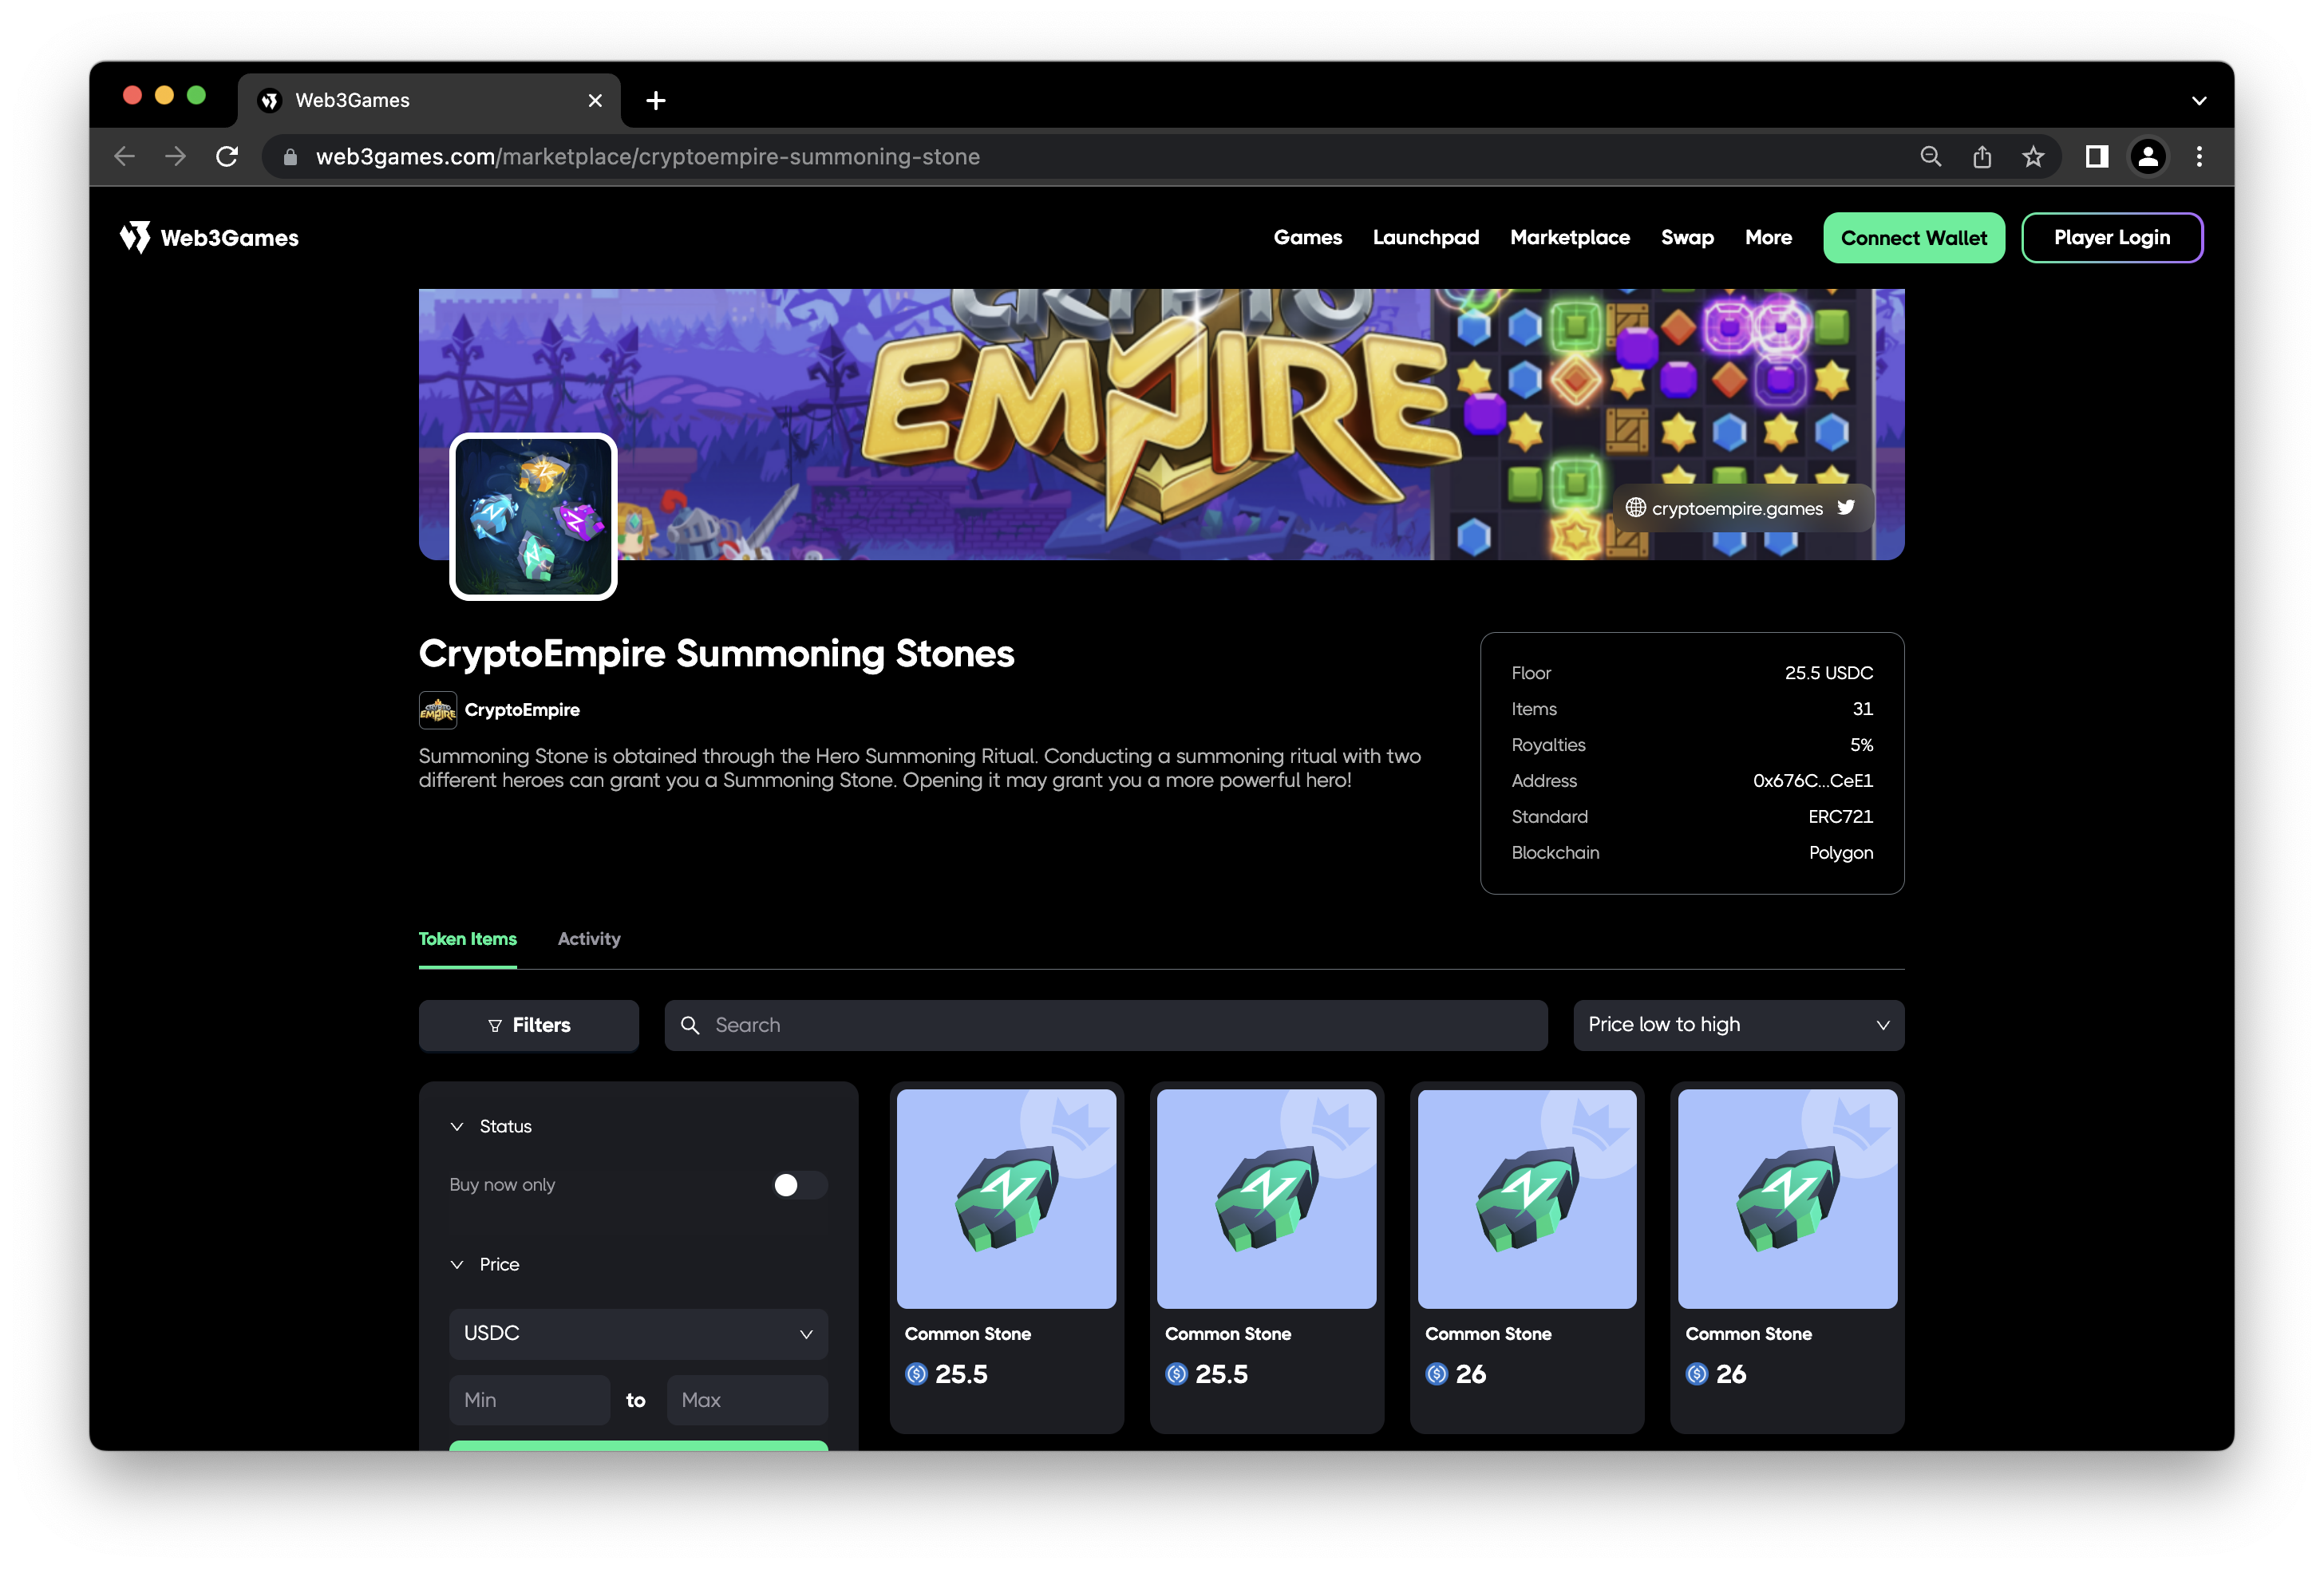Click Player Login button
Image resolution: width=2324 pixels, height=1569 pixels.
point(2111,237)
